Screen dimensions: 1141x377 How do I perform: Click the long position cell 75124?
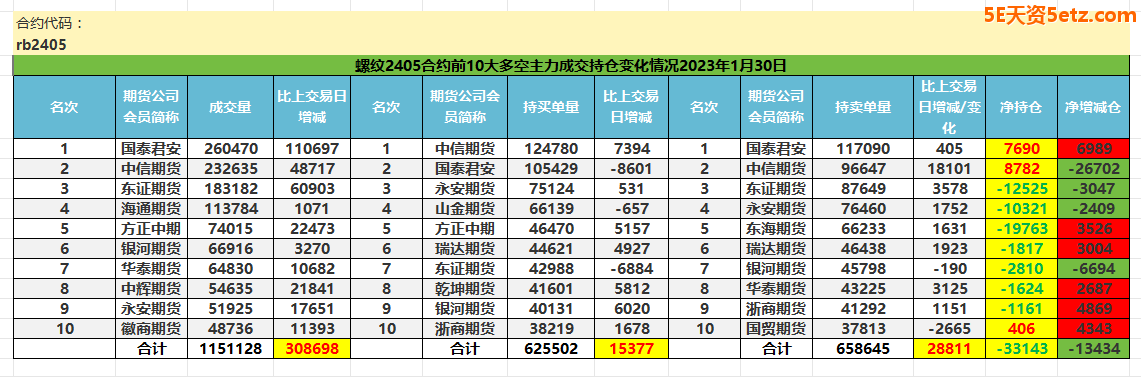551,189
